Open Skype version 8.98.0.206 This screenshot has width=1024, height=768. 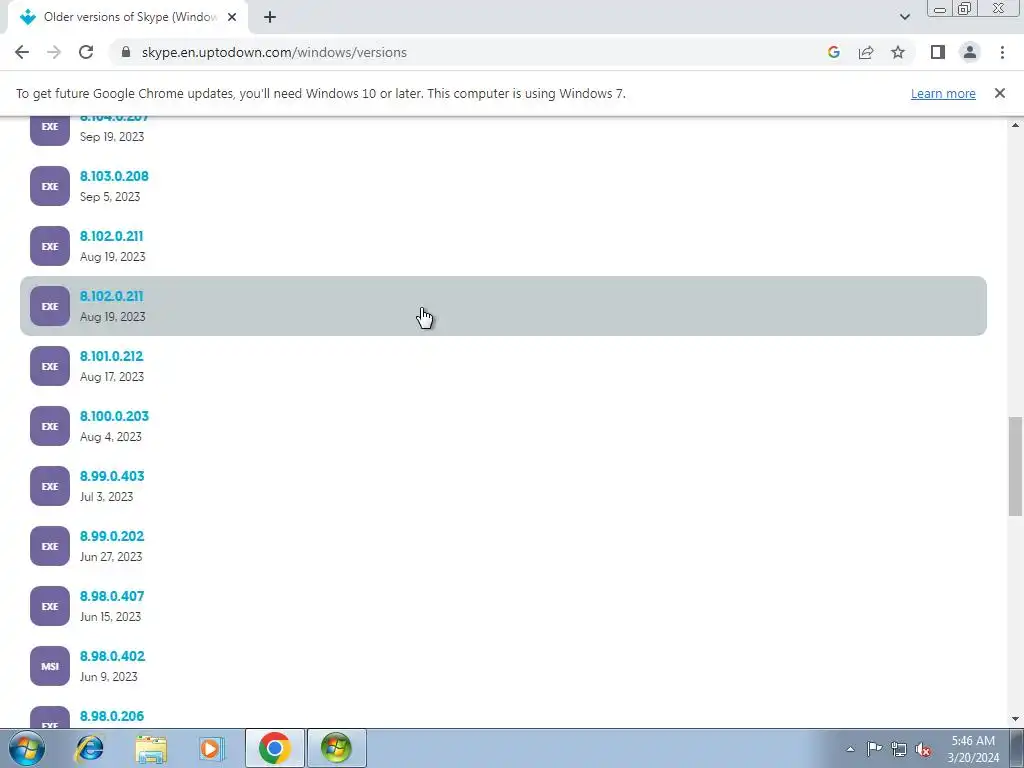(112, 716)
